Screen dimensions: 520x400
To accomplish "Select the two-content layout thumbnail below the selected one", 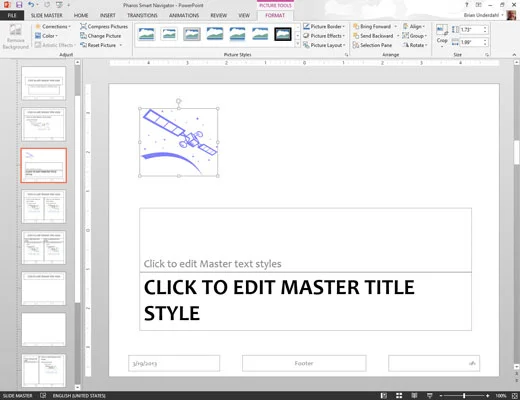I will [44, 206].
